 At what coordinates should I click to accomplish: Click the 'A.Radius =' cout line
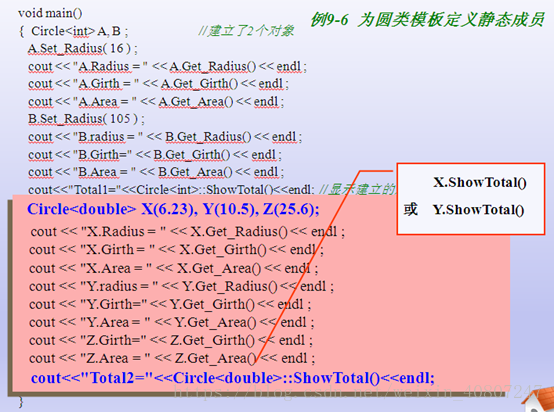[167, 66]
